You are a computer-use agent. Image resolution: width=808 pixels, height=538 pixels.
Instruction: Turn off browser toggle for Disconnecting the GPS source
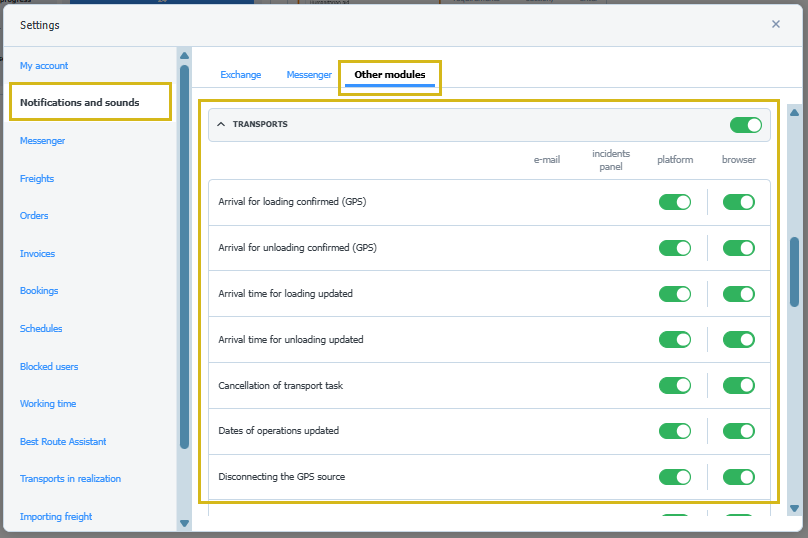click(738, 477)
